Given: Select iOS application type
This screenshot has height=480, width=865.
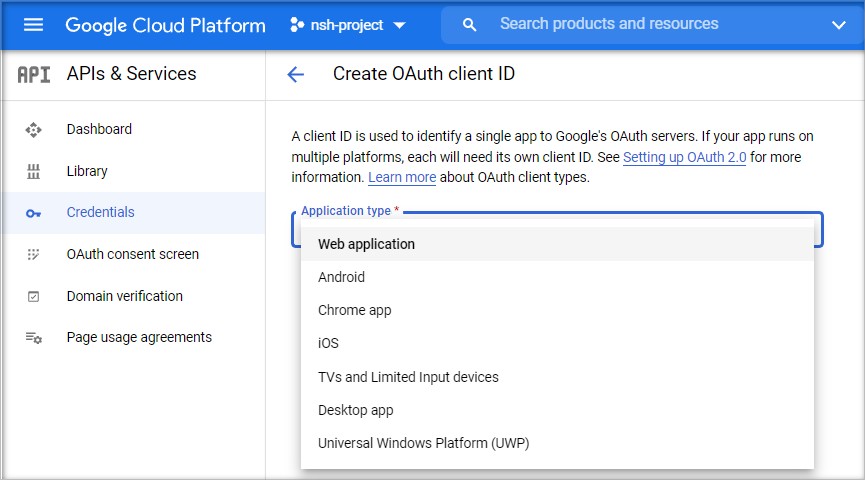Looking at the screenshot, I should coord(557,343).
